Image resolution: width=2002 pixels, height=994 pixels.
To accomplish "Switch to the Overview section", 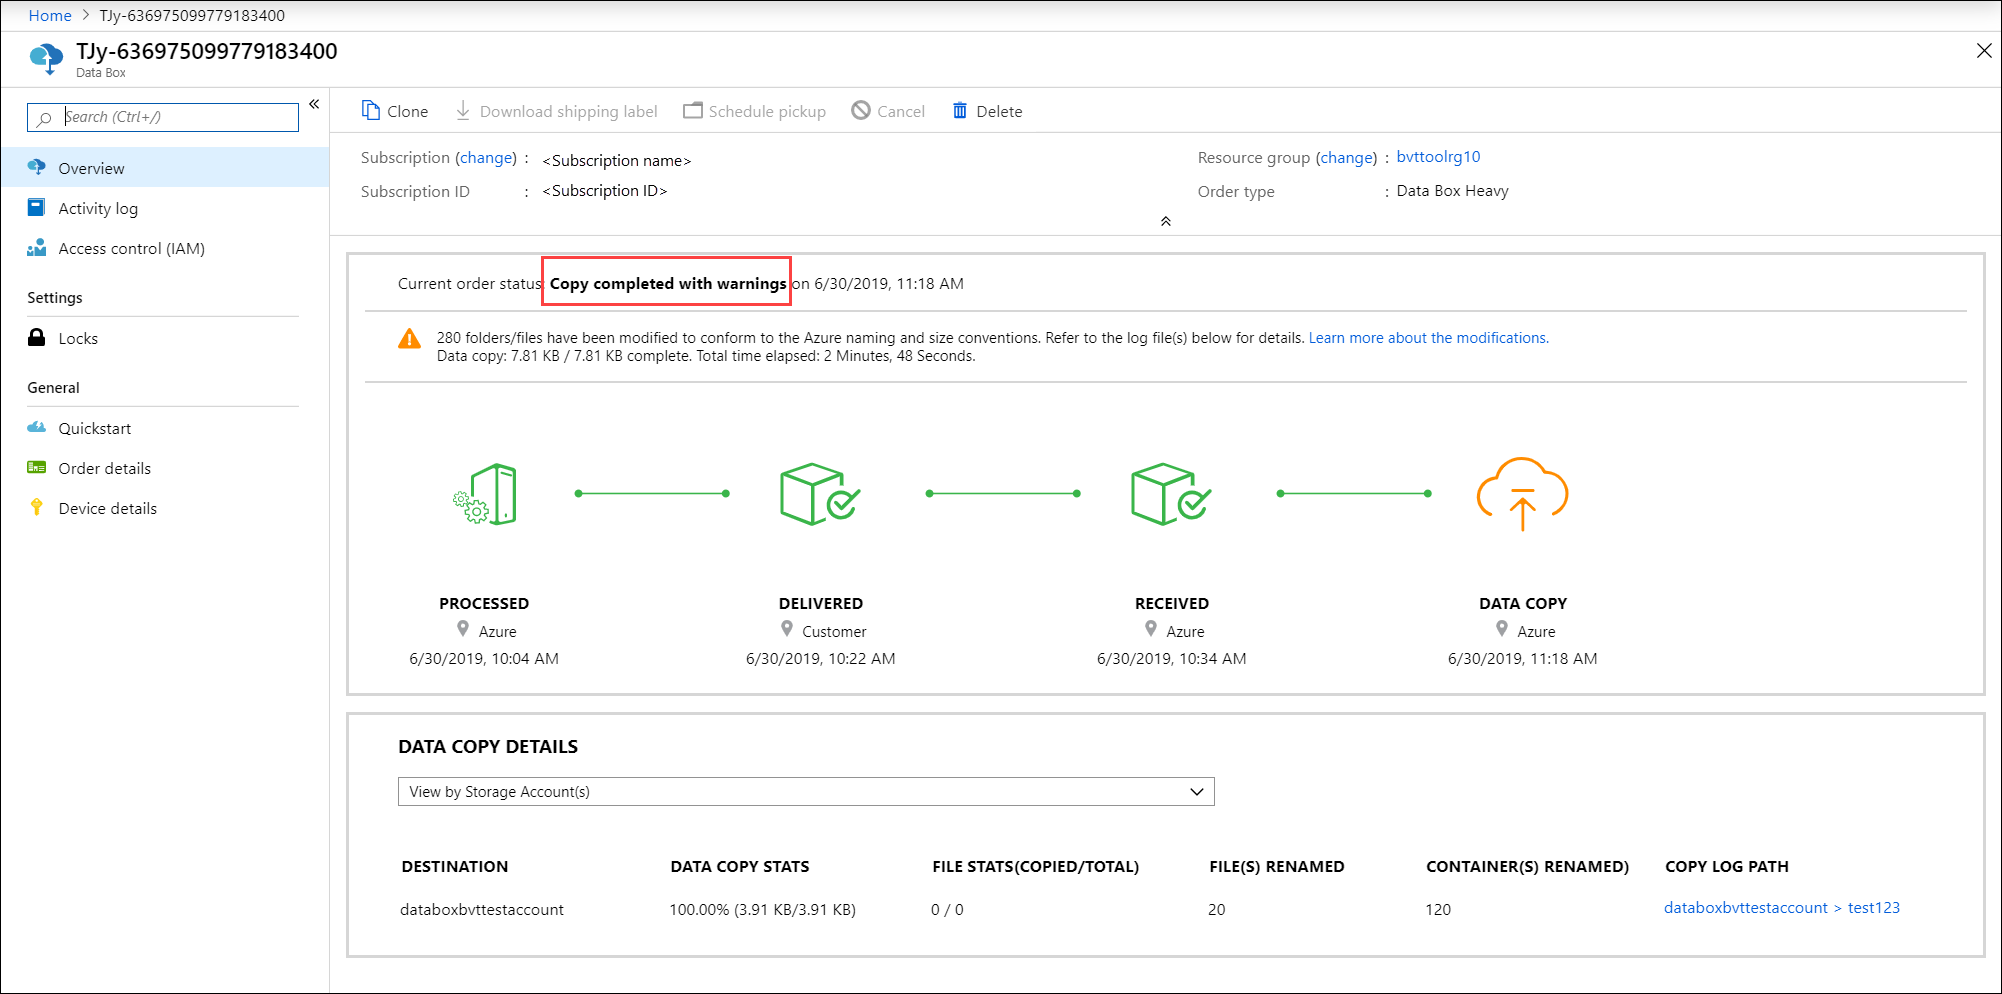I will (92, 167).
